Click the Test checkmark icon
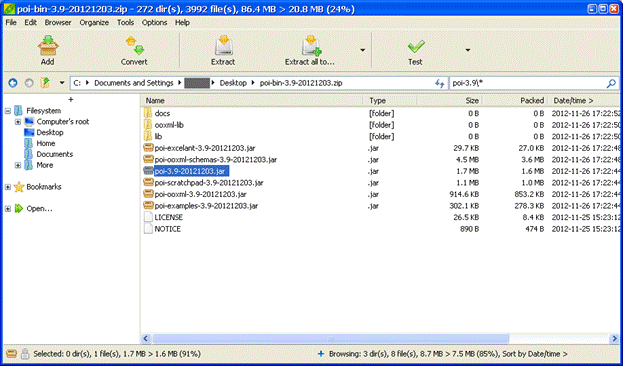 (416, 46)
